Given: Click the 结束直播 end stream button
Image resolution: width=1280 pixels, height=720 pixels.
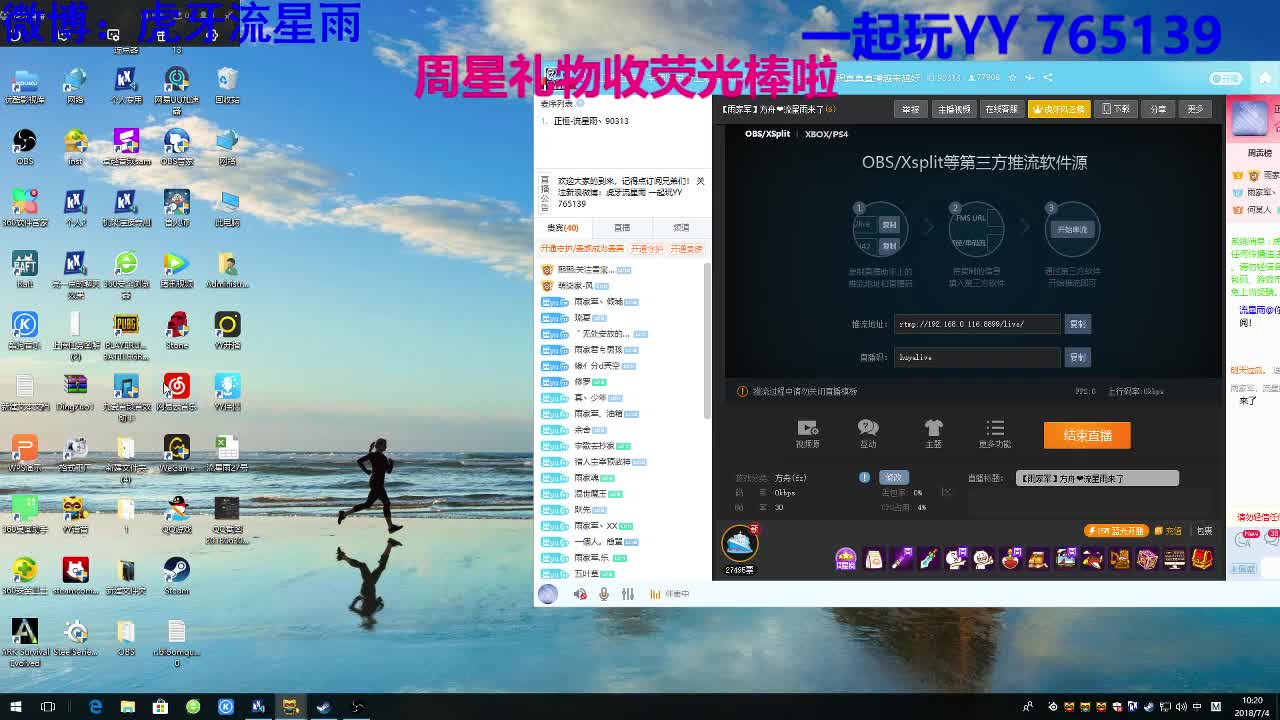Looking at the screenshot, I should pyautogui.click(x=1086, y=435).
